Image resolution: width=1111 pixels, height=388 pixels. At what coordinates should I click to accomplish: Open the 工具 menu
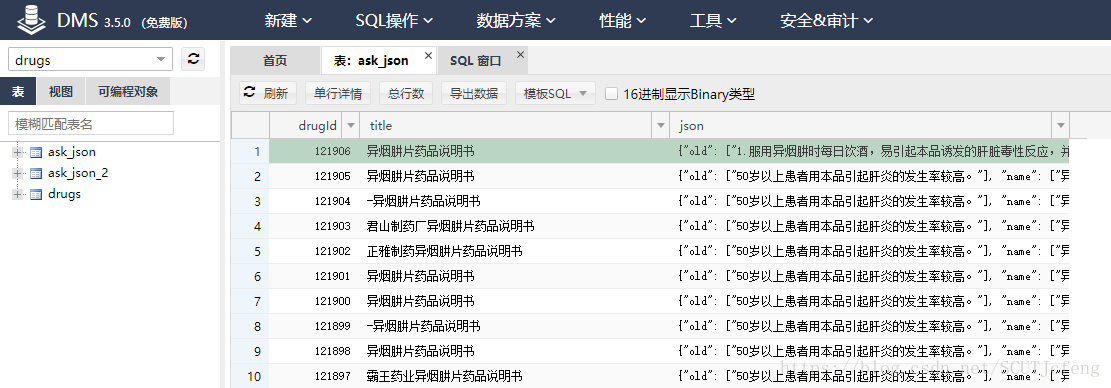coord(714,21)
